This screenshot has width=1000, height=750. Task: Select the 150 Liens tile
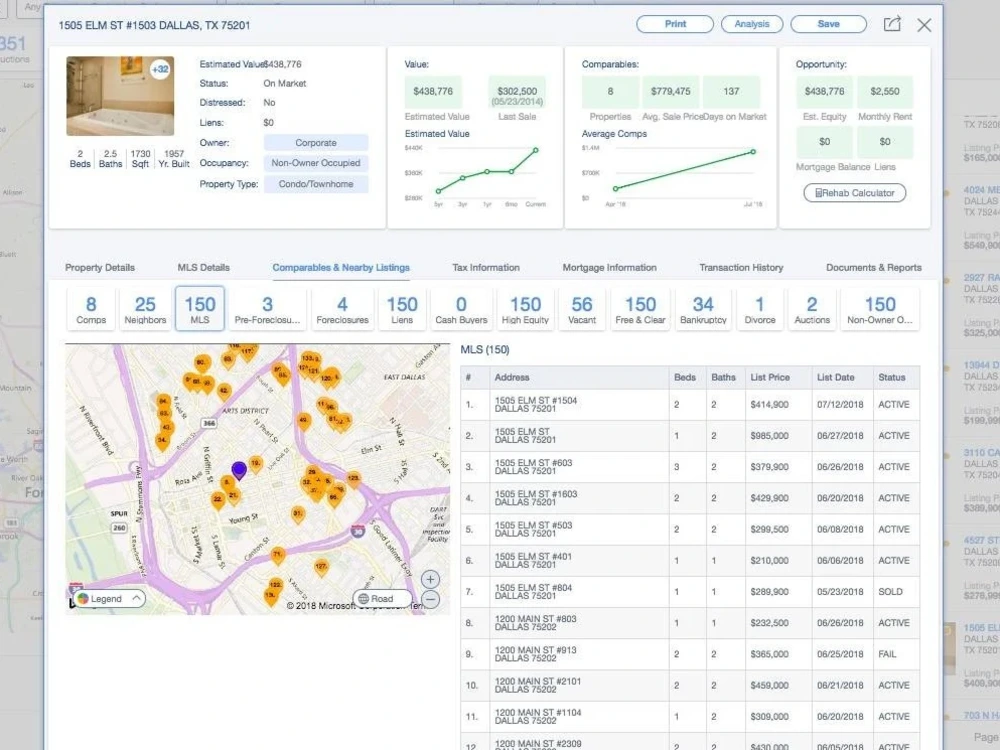coord(402,309)
